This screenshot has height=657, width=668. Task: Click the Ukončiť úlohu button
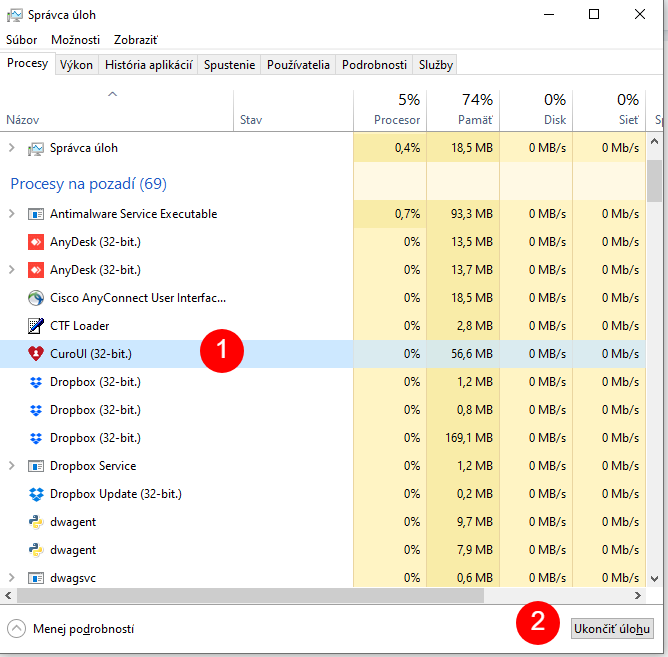pyautogui.click(x=612, y=629)
